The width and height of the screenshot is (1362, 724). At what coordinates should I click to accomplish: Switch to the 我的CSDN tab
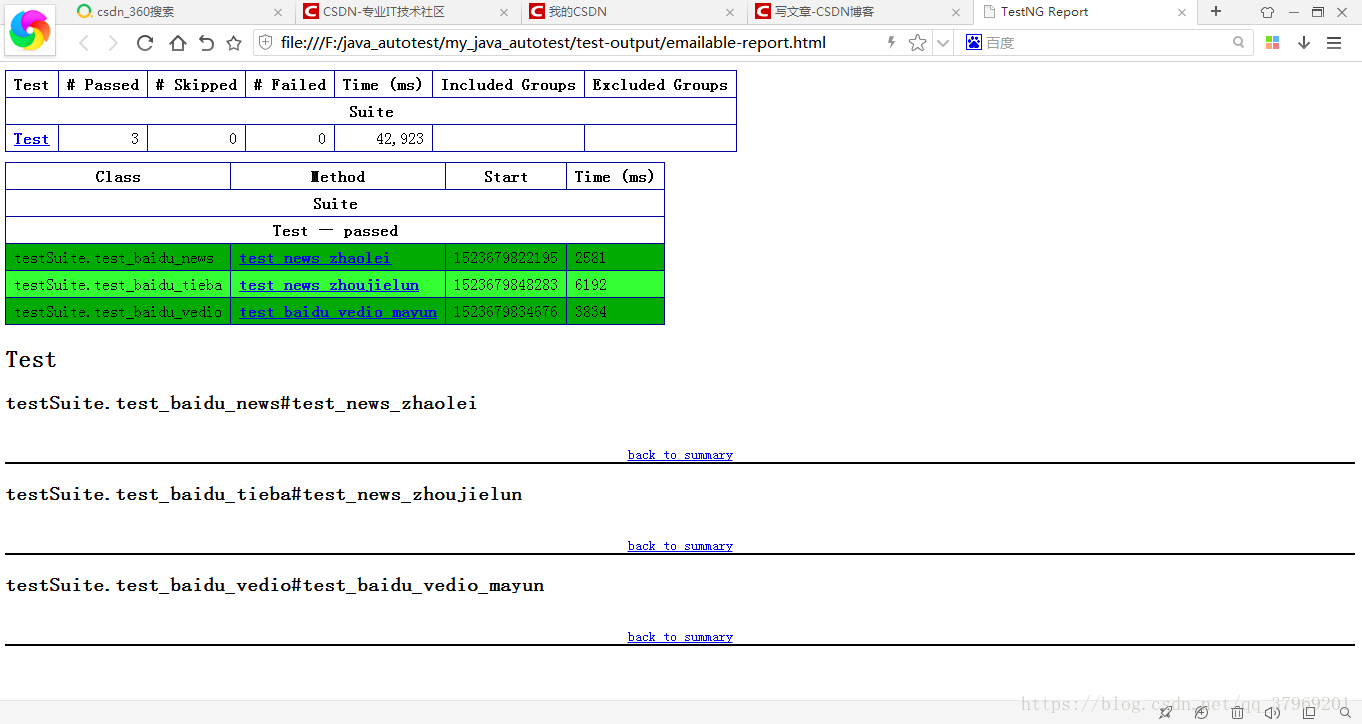tap(632, 12)
